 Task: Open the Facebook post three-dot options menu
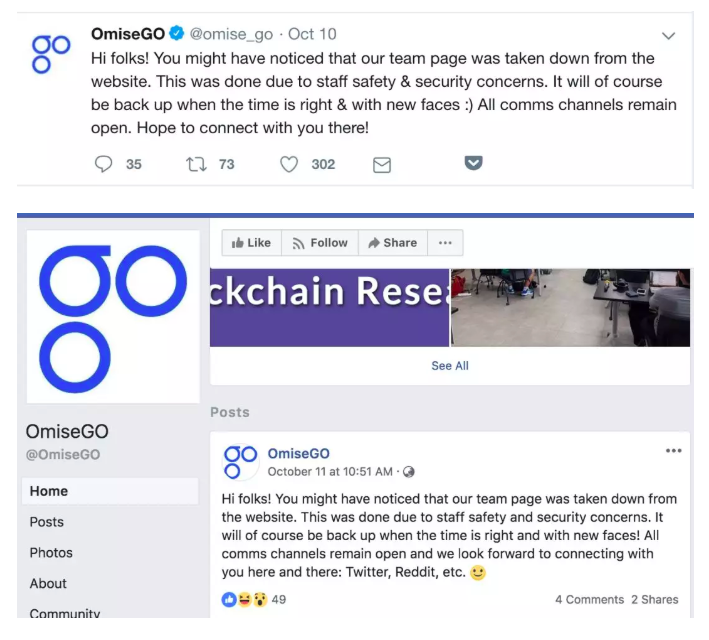673,450
